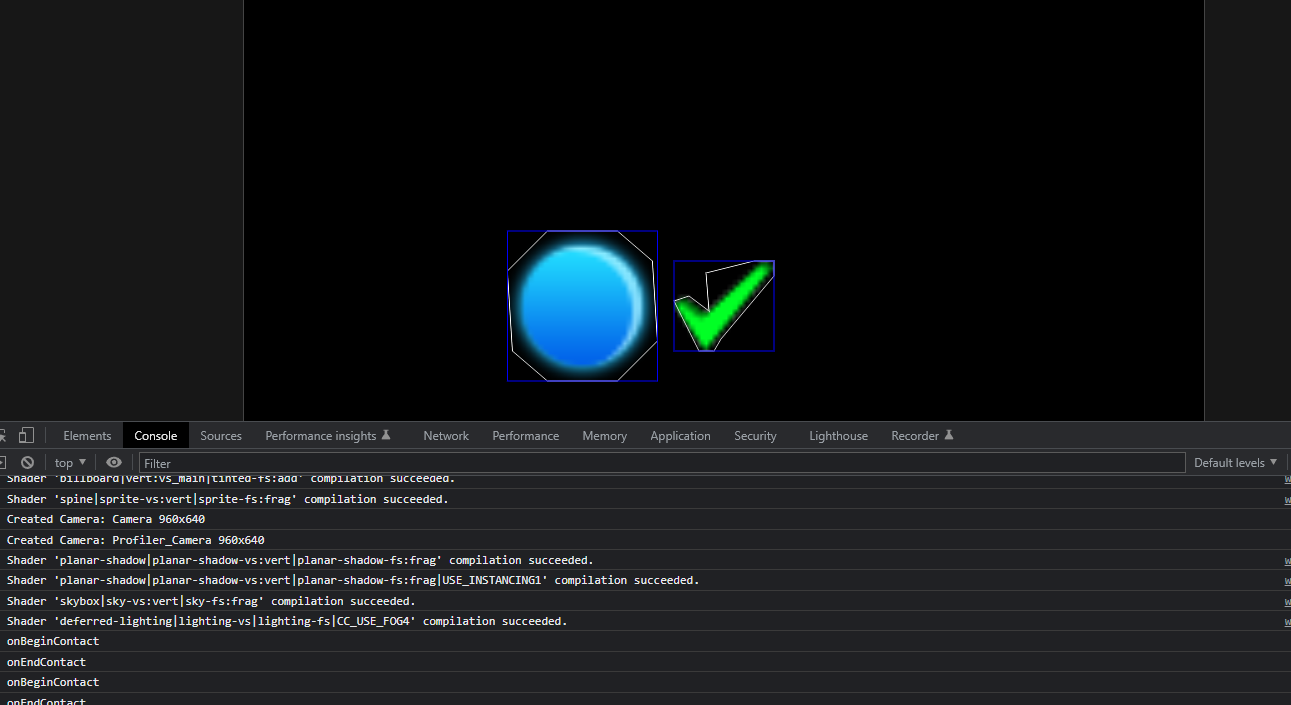This screenshot has height=705, width=1291.
Task: Select the Network tab
Action: 446,436
